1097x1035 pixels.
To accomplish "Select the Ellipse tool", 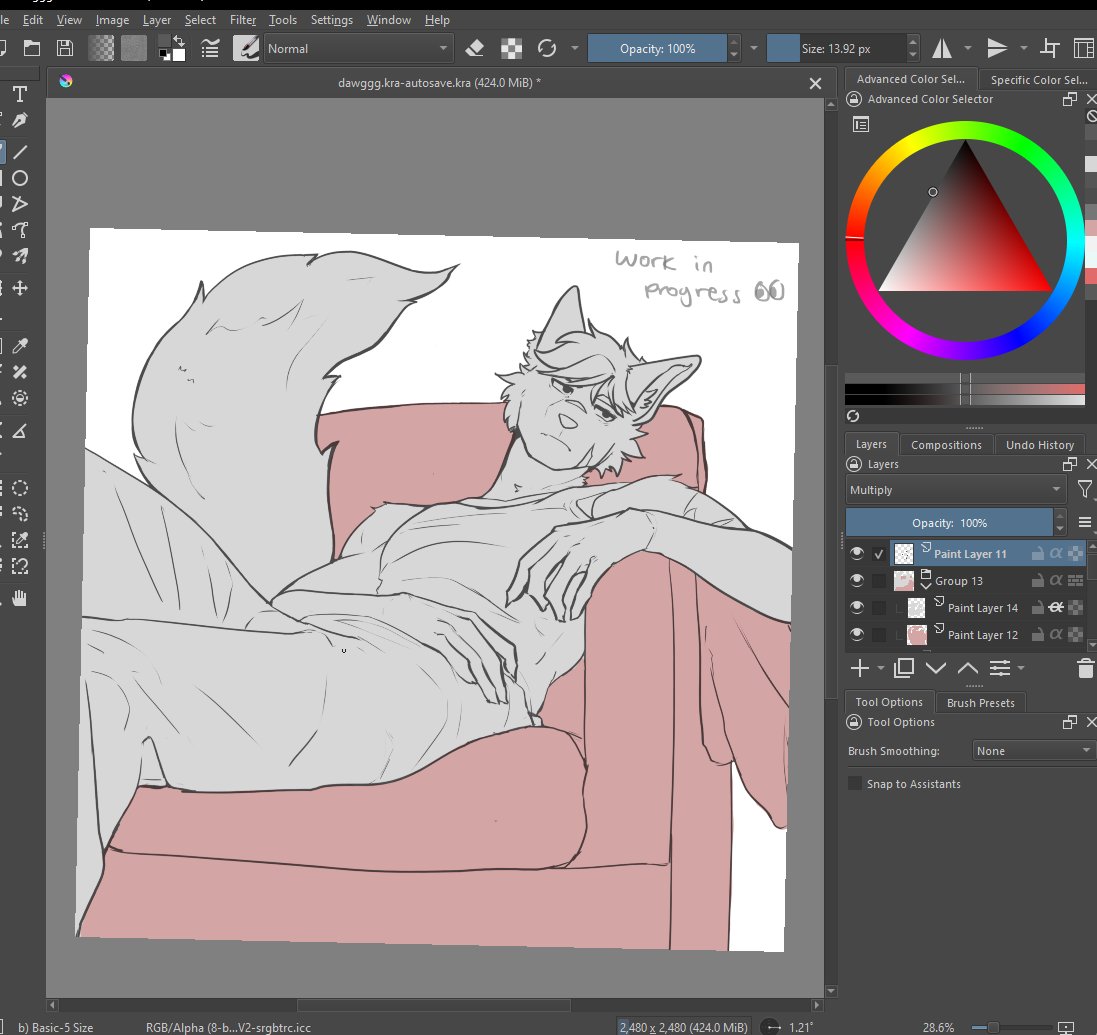I will [20, 178].
